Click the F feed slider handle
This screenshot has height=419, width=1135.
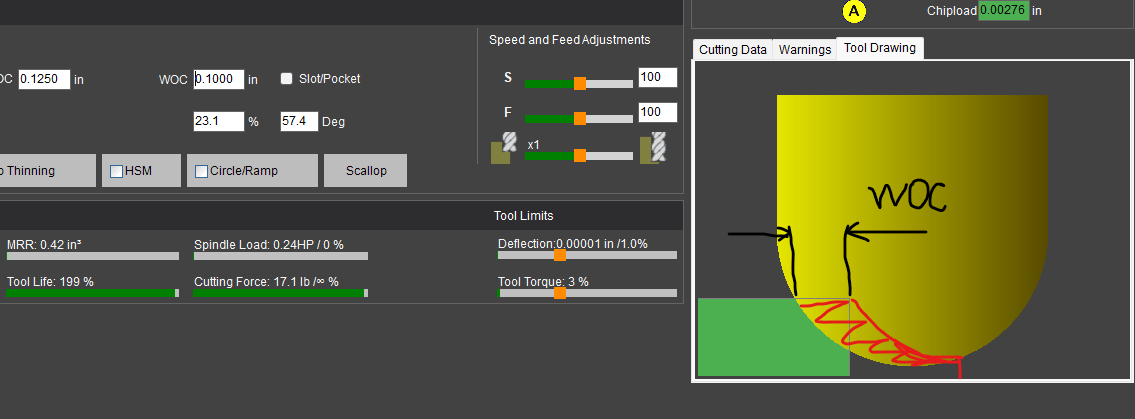(580, 118)
